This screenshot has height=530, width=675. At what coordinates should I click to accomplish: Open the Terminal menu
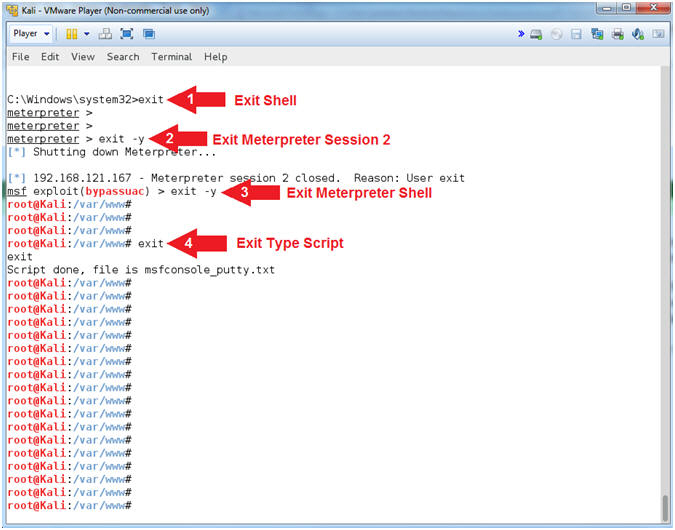172,57
